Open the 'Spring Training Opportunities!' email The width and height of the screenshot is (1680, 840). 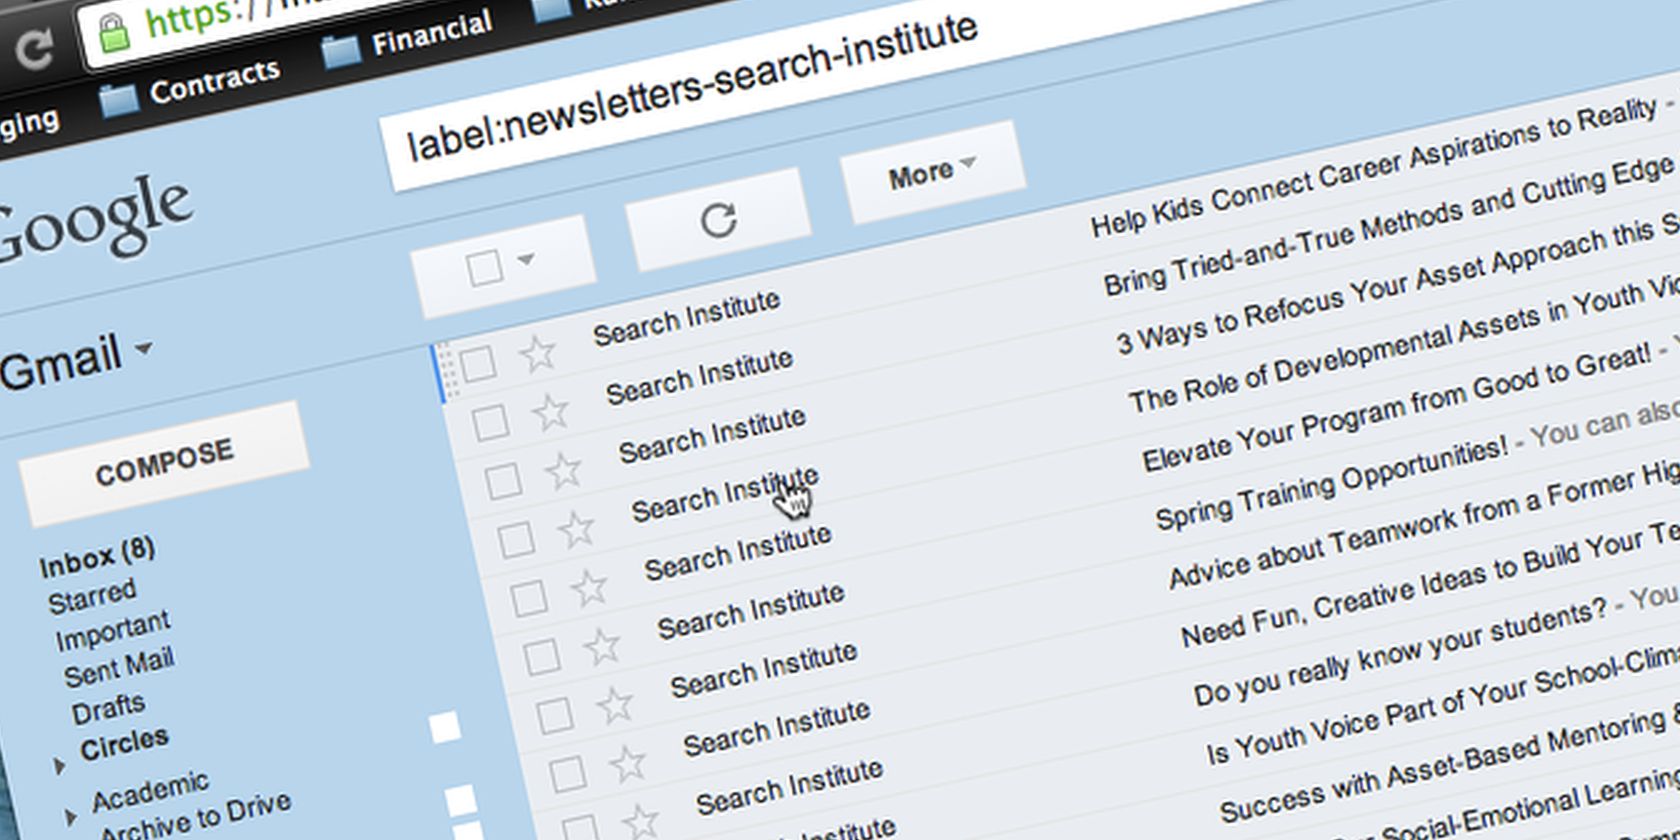coord(1331,483)
